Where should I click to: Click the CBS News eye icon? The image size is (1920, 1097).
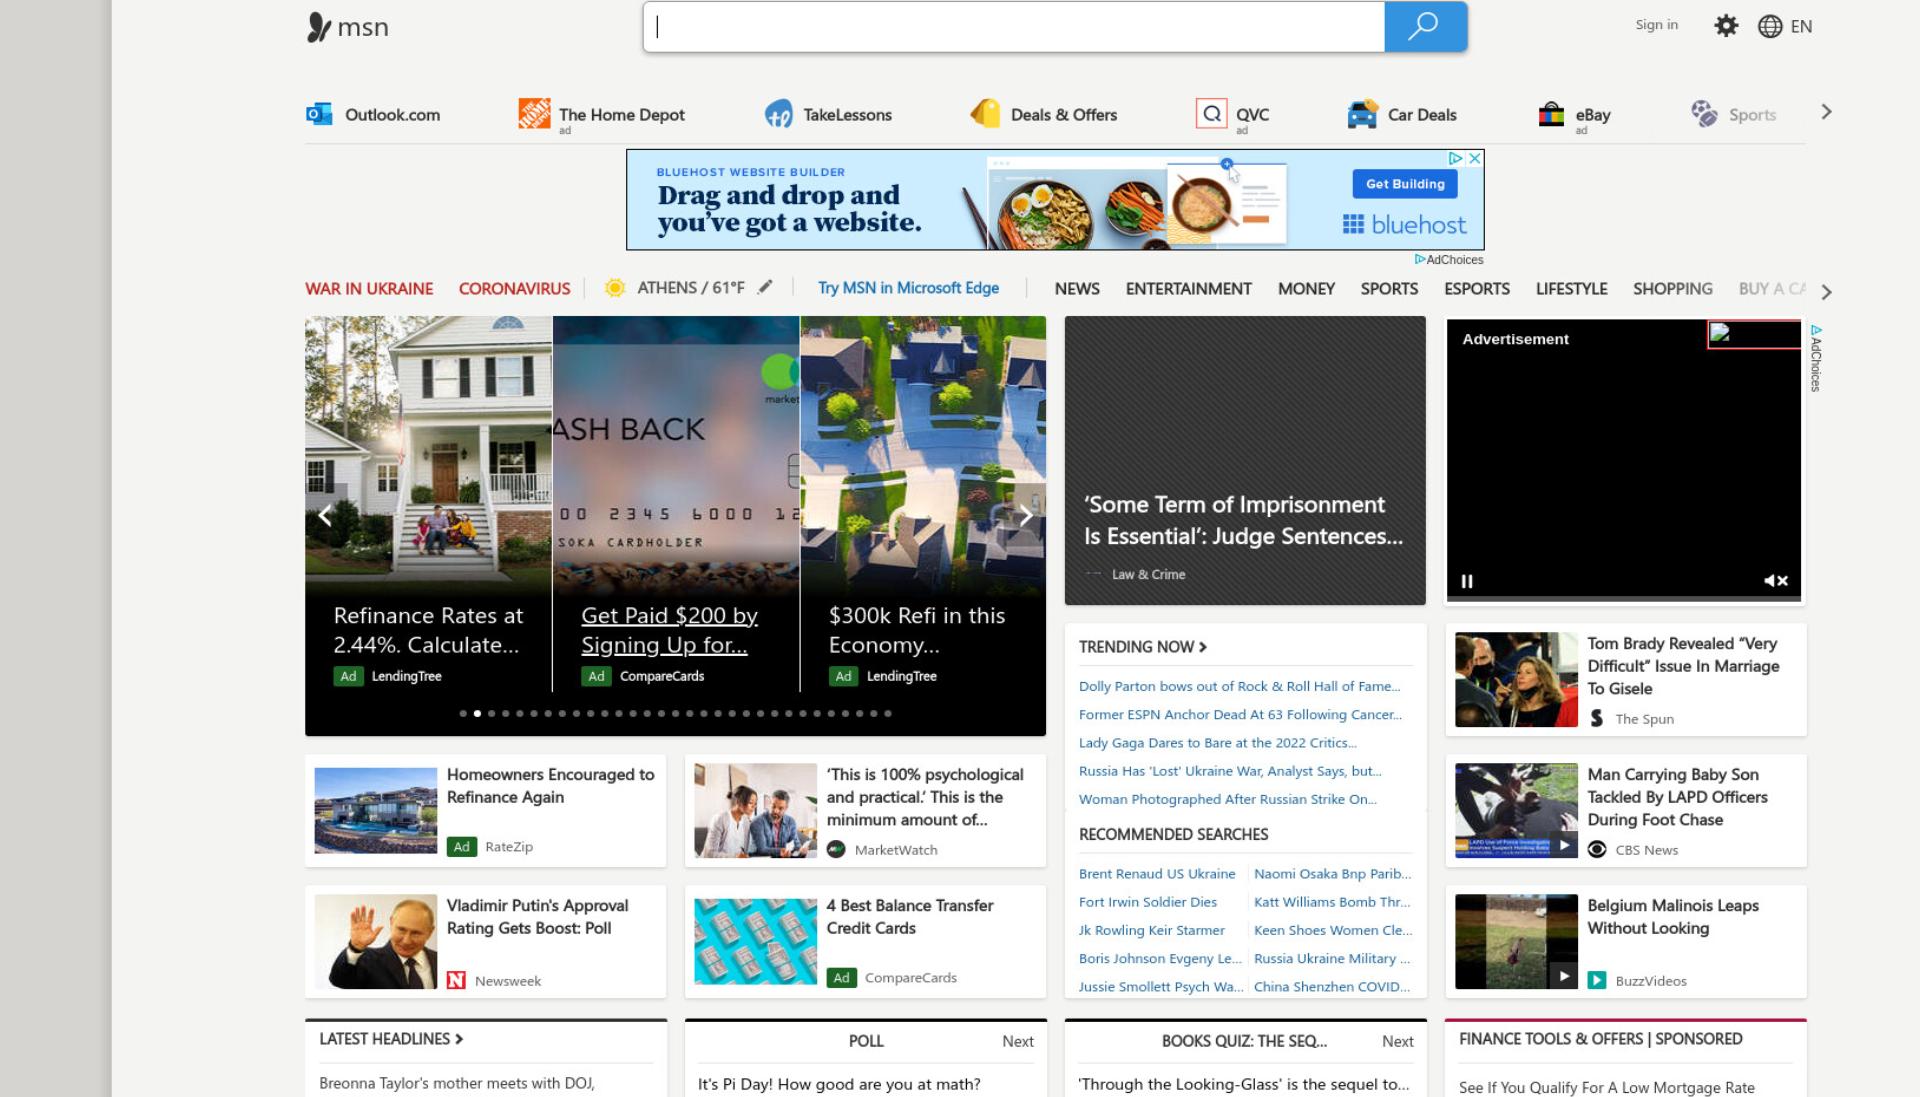click(1597, 849)
